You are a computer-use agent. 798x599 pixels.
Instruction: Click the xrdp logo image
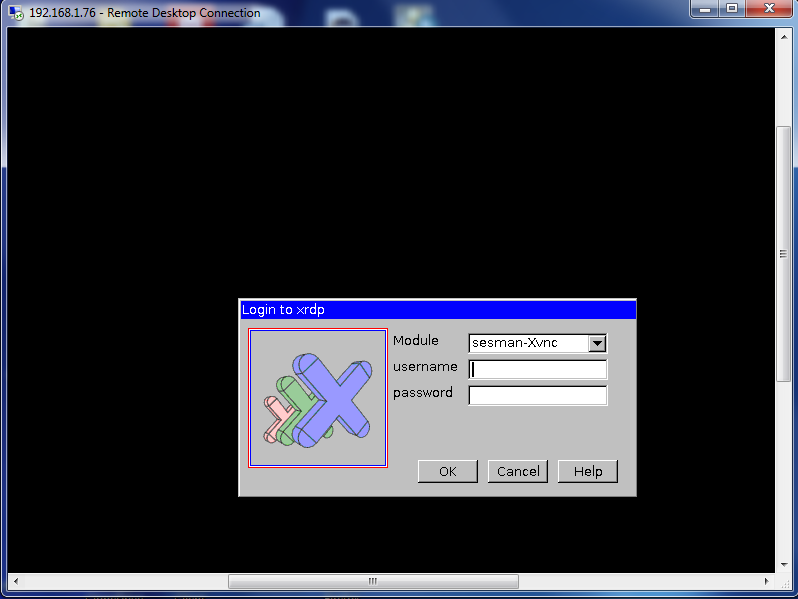(318, 398)
